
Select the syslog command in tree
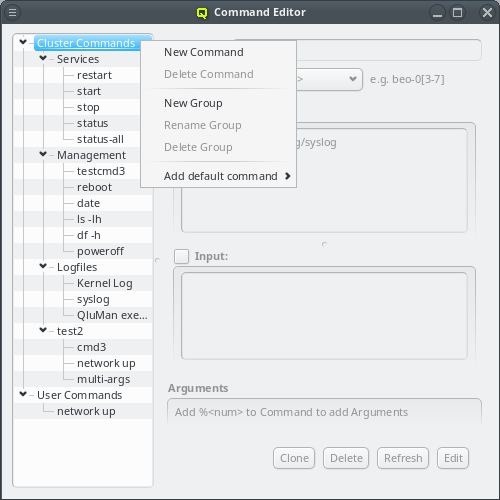[x=93, y=299]
